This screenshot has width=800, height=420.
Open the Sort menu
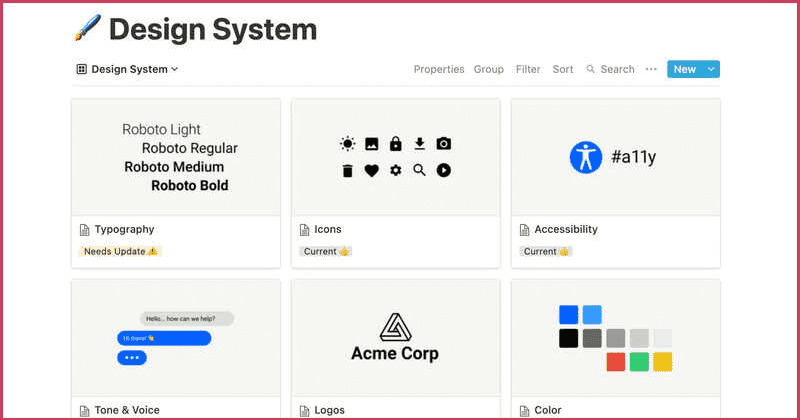point(563,69)
